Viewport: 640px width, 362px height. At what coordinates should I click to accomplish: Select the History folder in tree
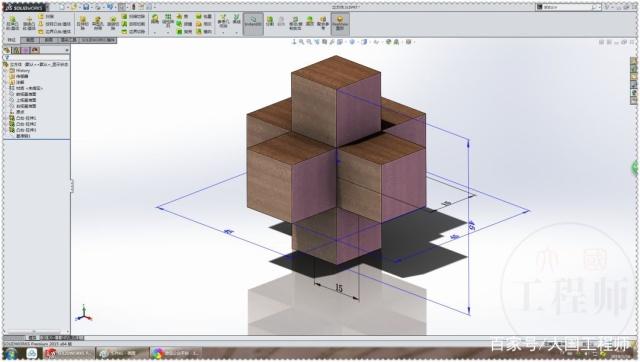click(x=20, y=71)
